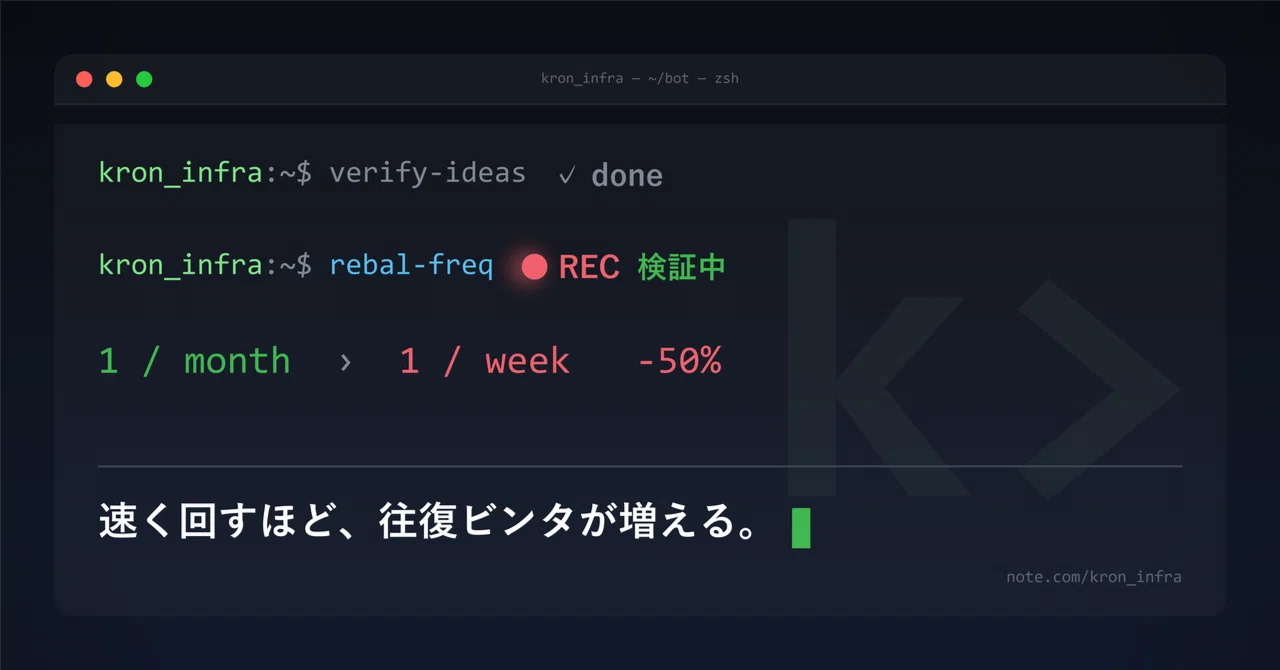Click the green block cursor
This screenshot has height=670, width=1280.
(801, 528)
